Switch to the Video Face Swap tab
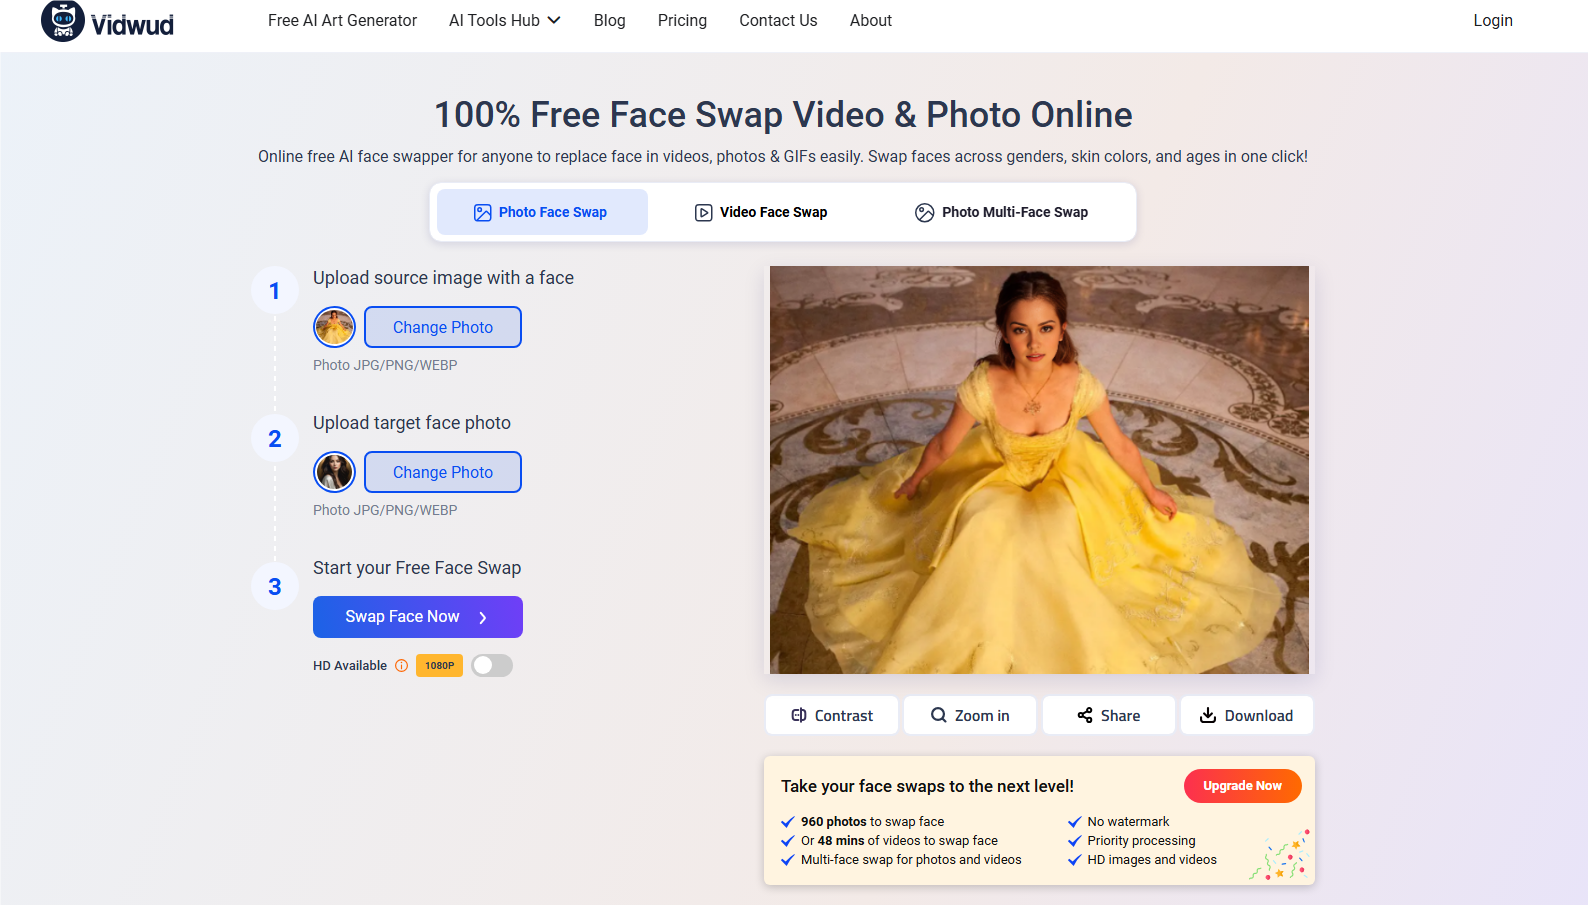The height and width of the screenshot is (905, 1588). 762,212
